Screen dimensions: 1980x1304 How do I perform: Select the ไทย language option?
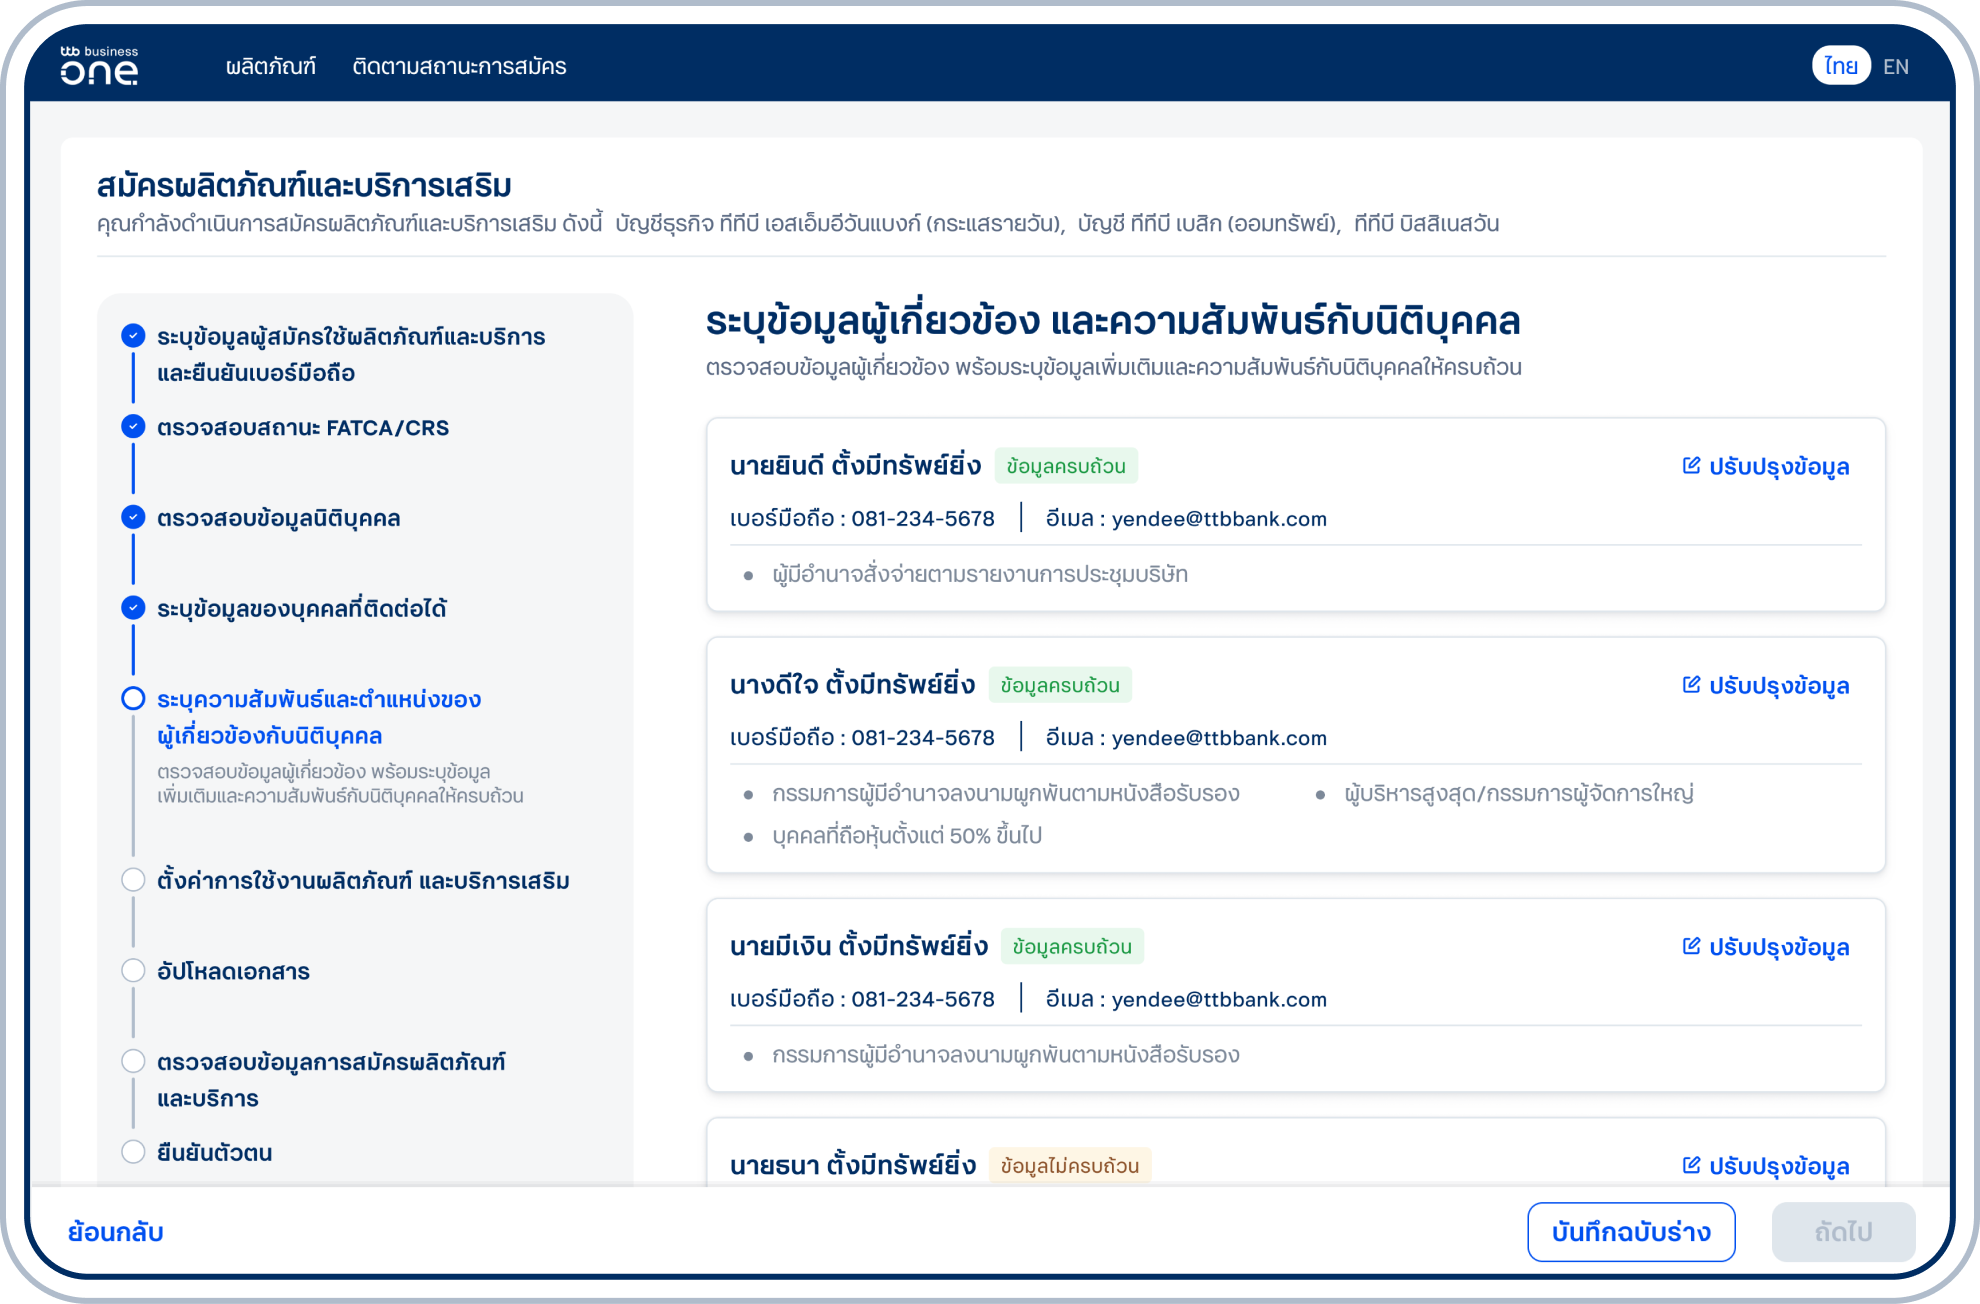(x=1840, y=65)
